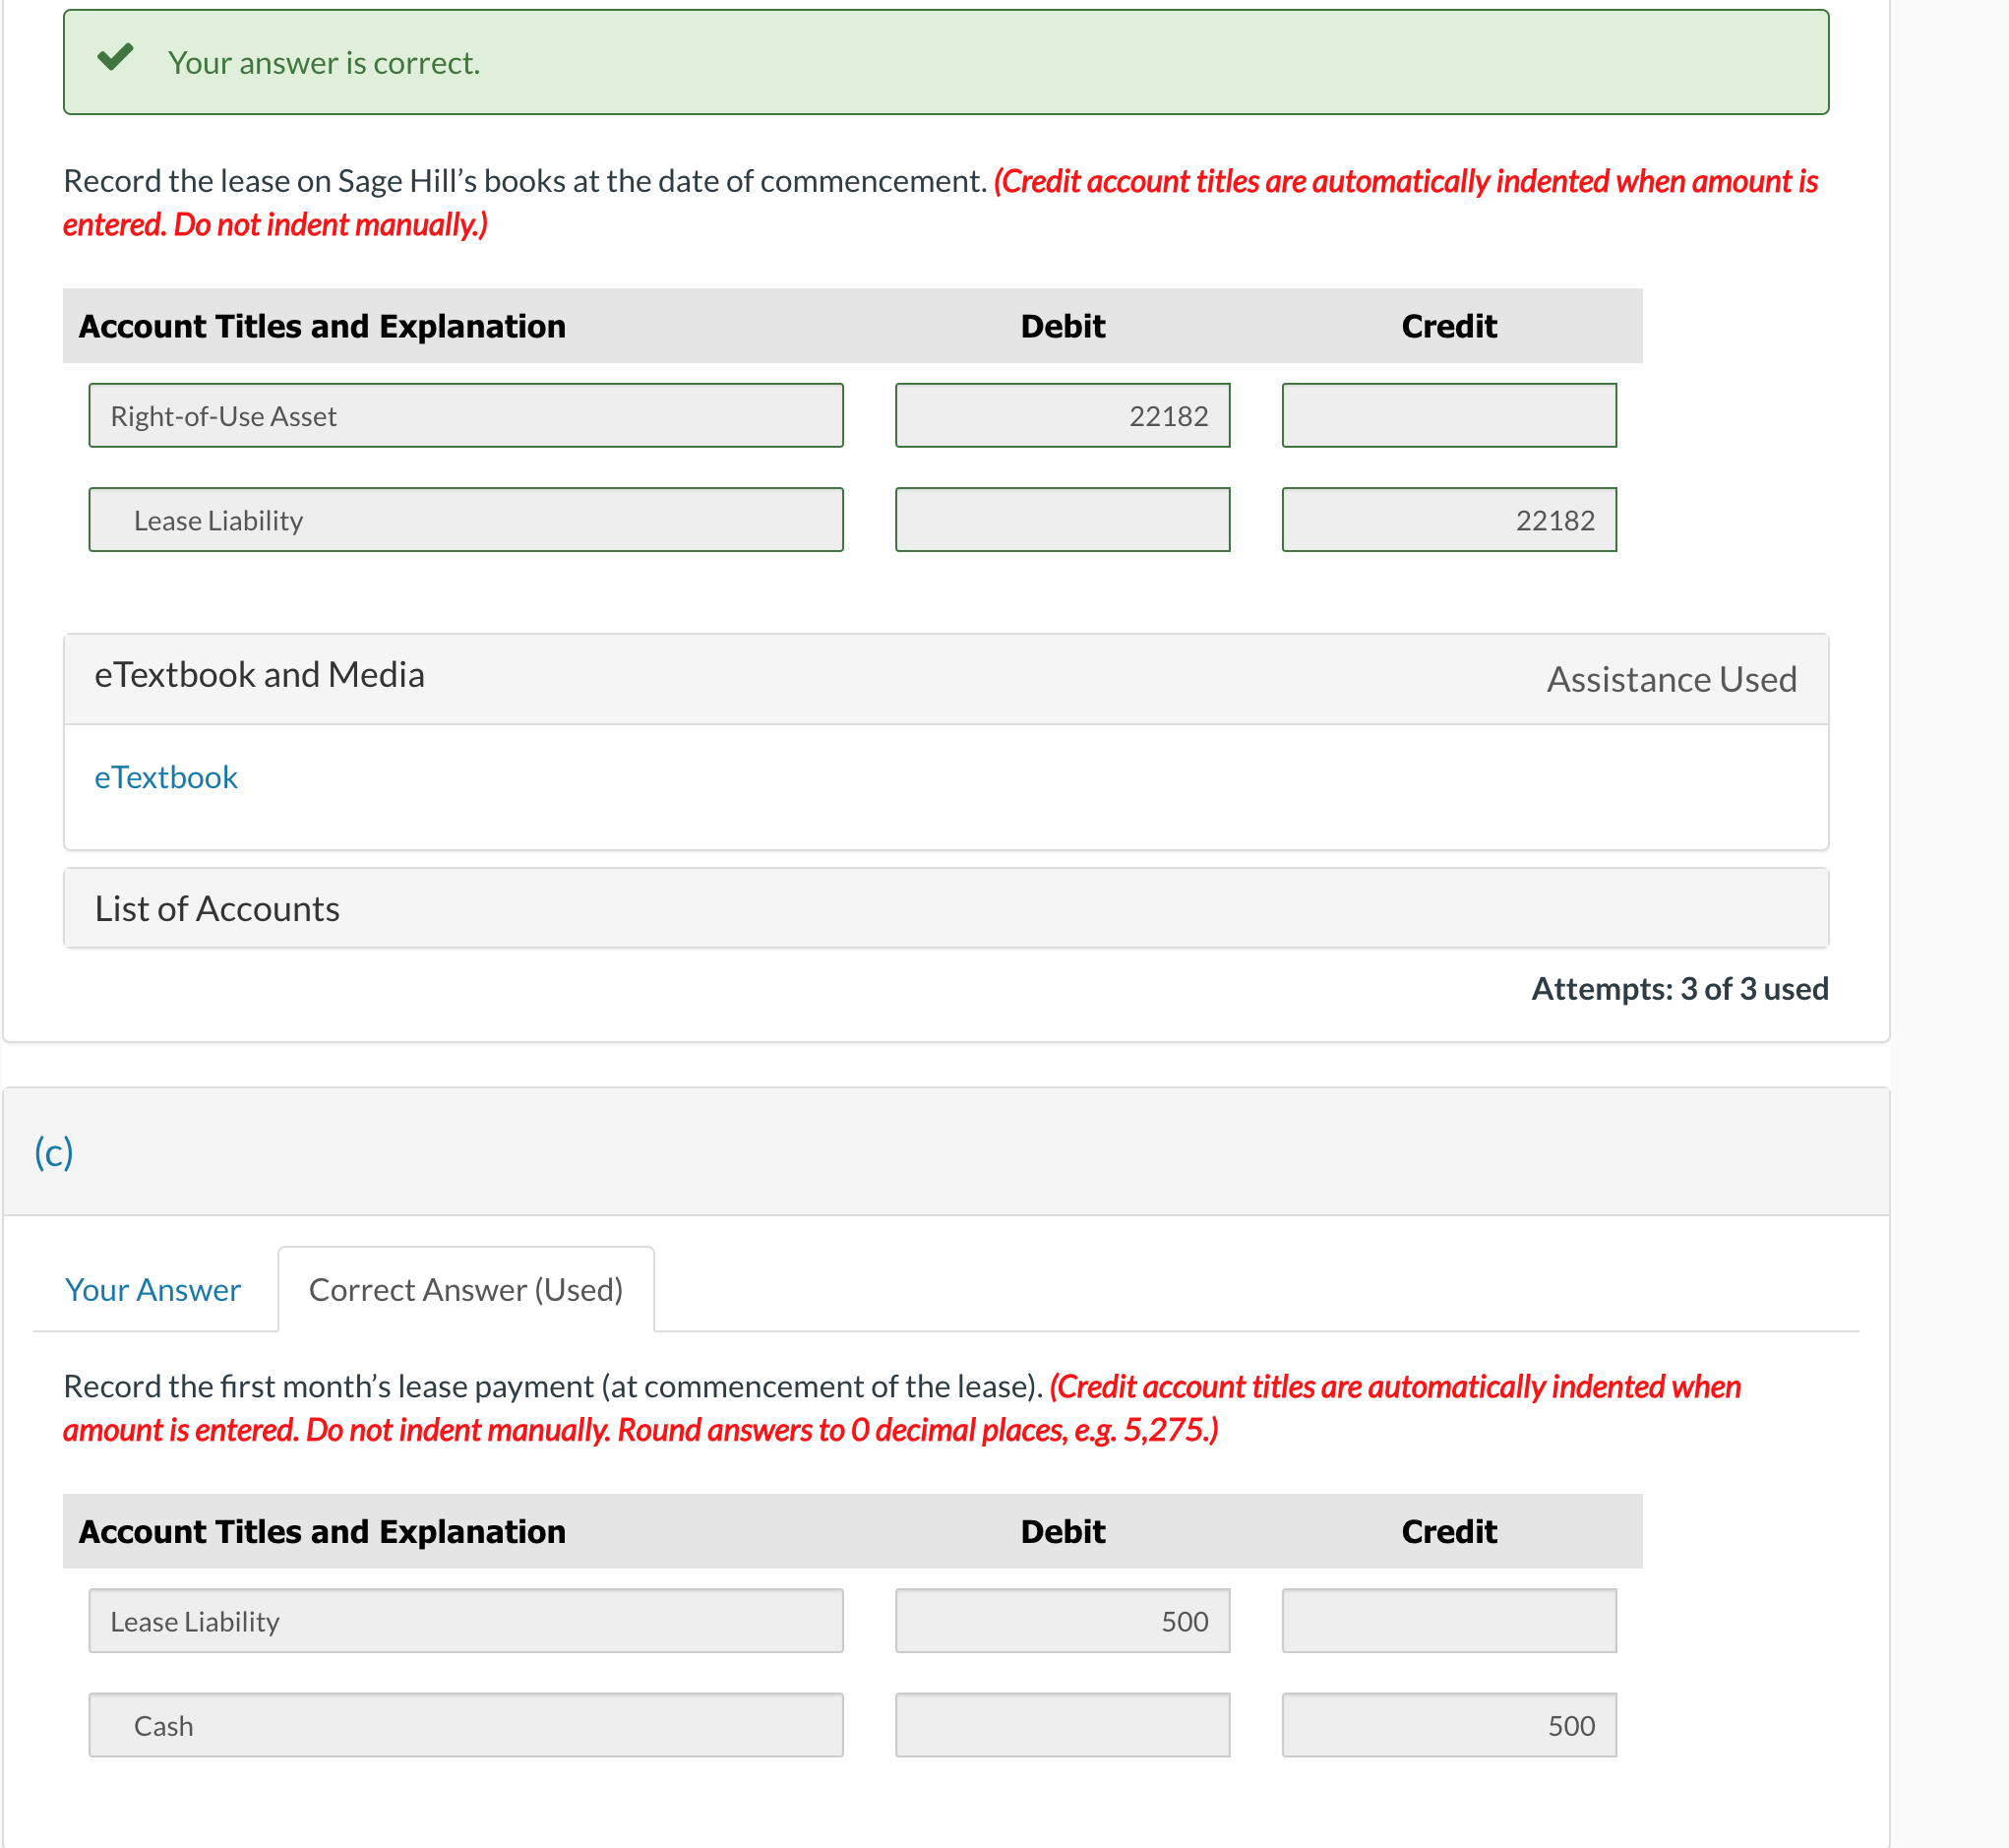Click the 22182 debit amount field
The image size is (2009, 1848).
(1062, 415)
